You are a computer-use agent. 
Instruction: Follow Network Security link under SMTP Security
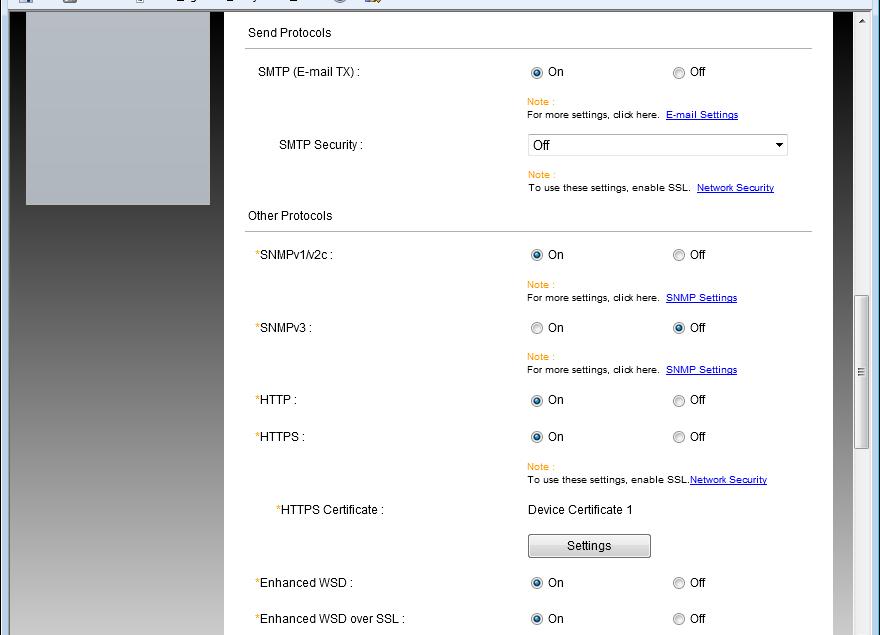pos(735,188)
